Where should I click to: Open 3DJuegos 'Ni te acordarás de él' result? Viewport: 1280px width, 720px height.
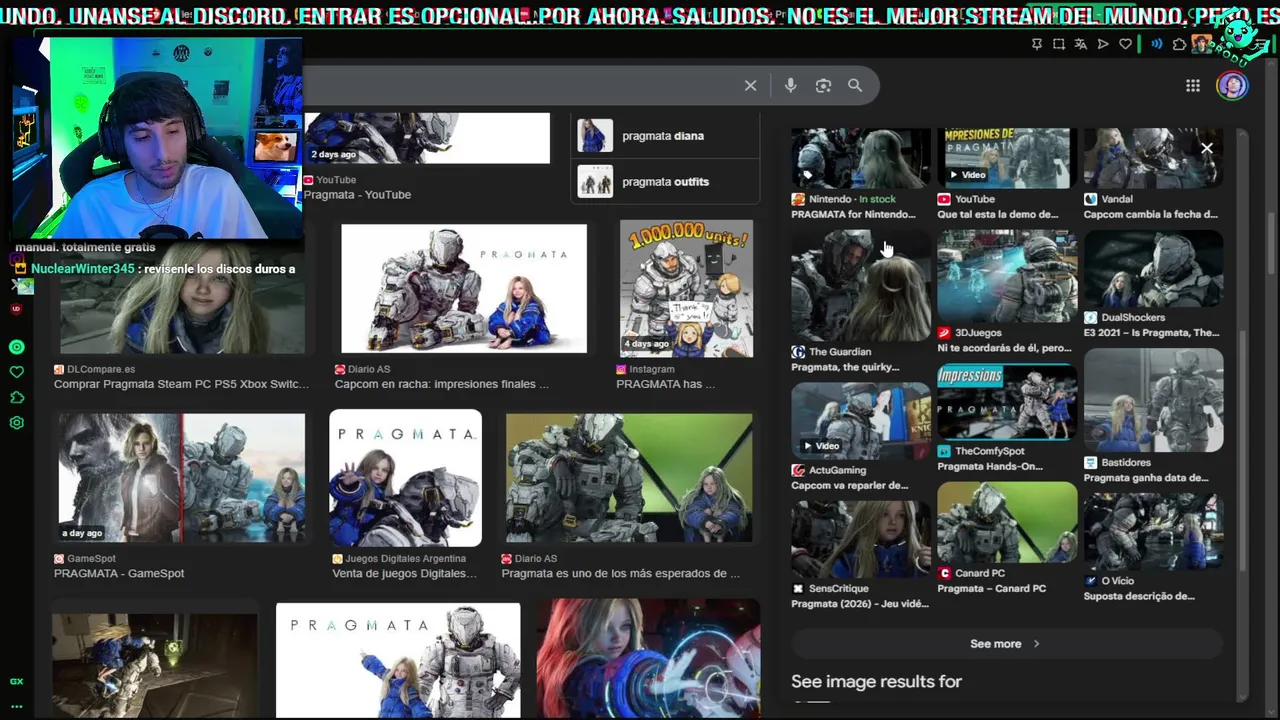pos(1004,348)
